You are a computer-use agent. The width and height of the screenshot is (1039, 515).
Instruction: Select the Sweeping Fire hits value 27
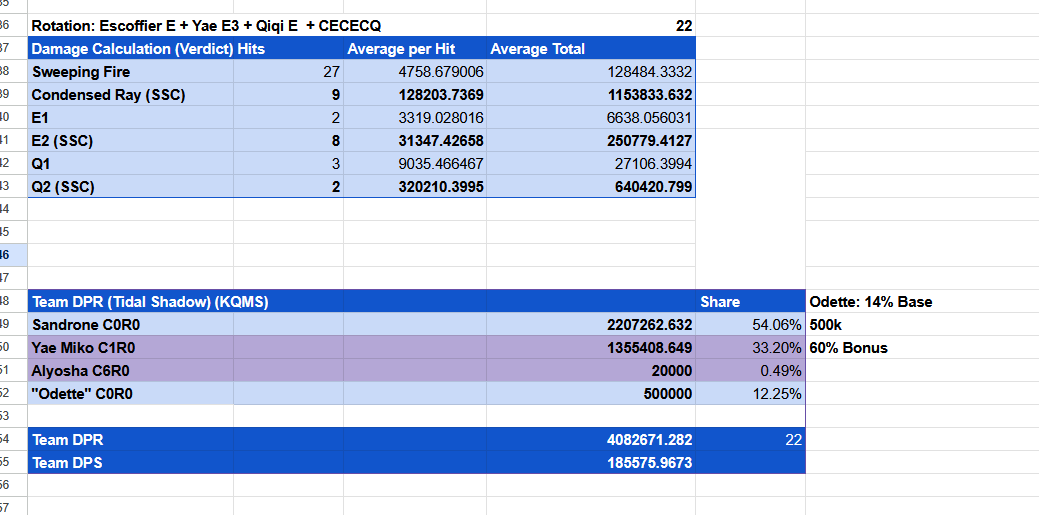click(288, 72)
